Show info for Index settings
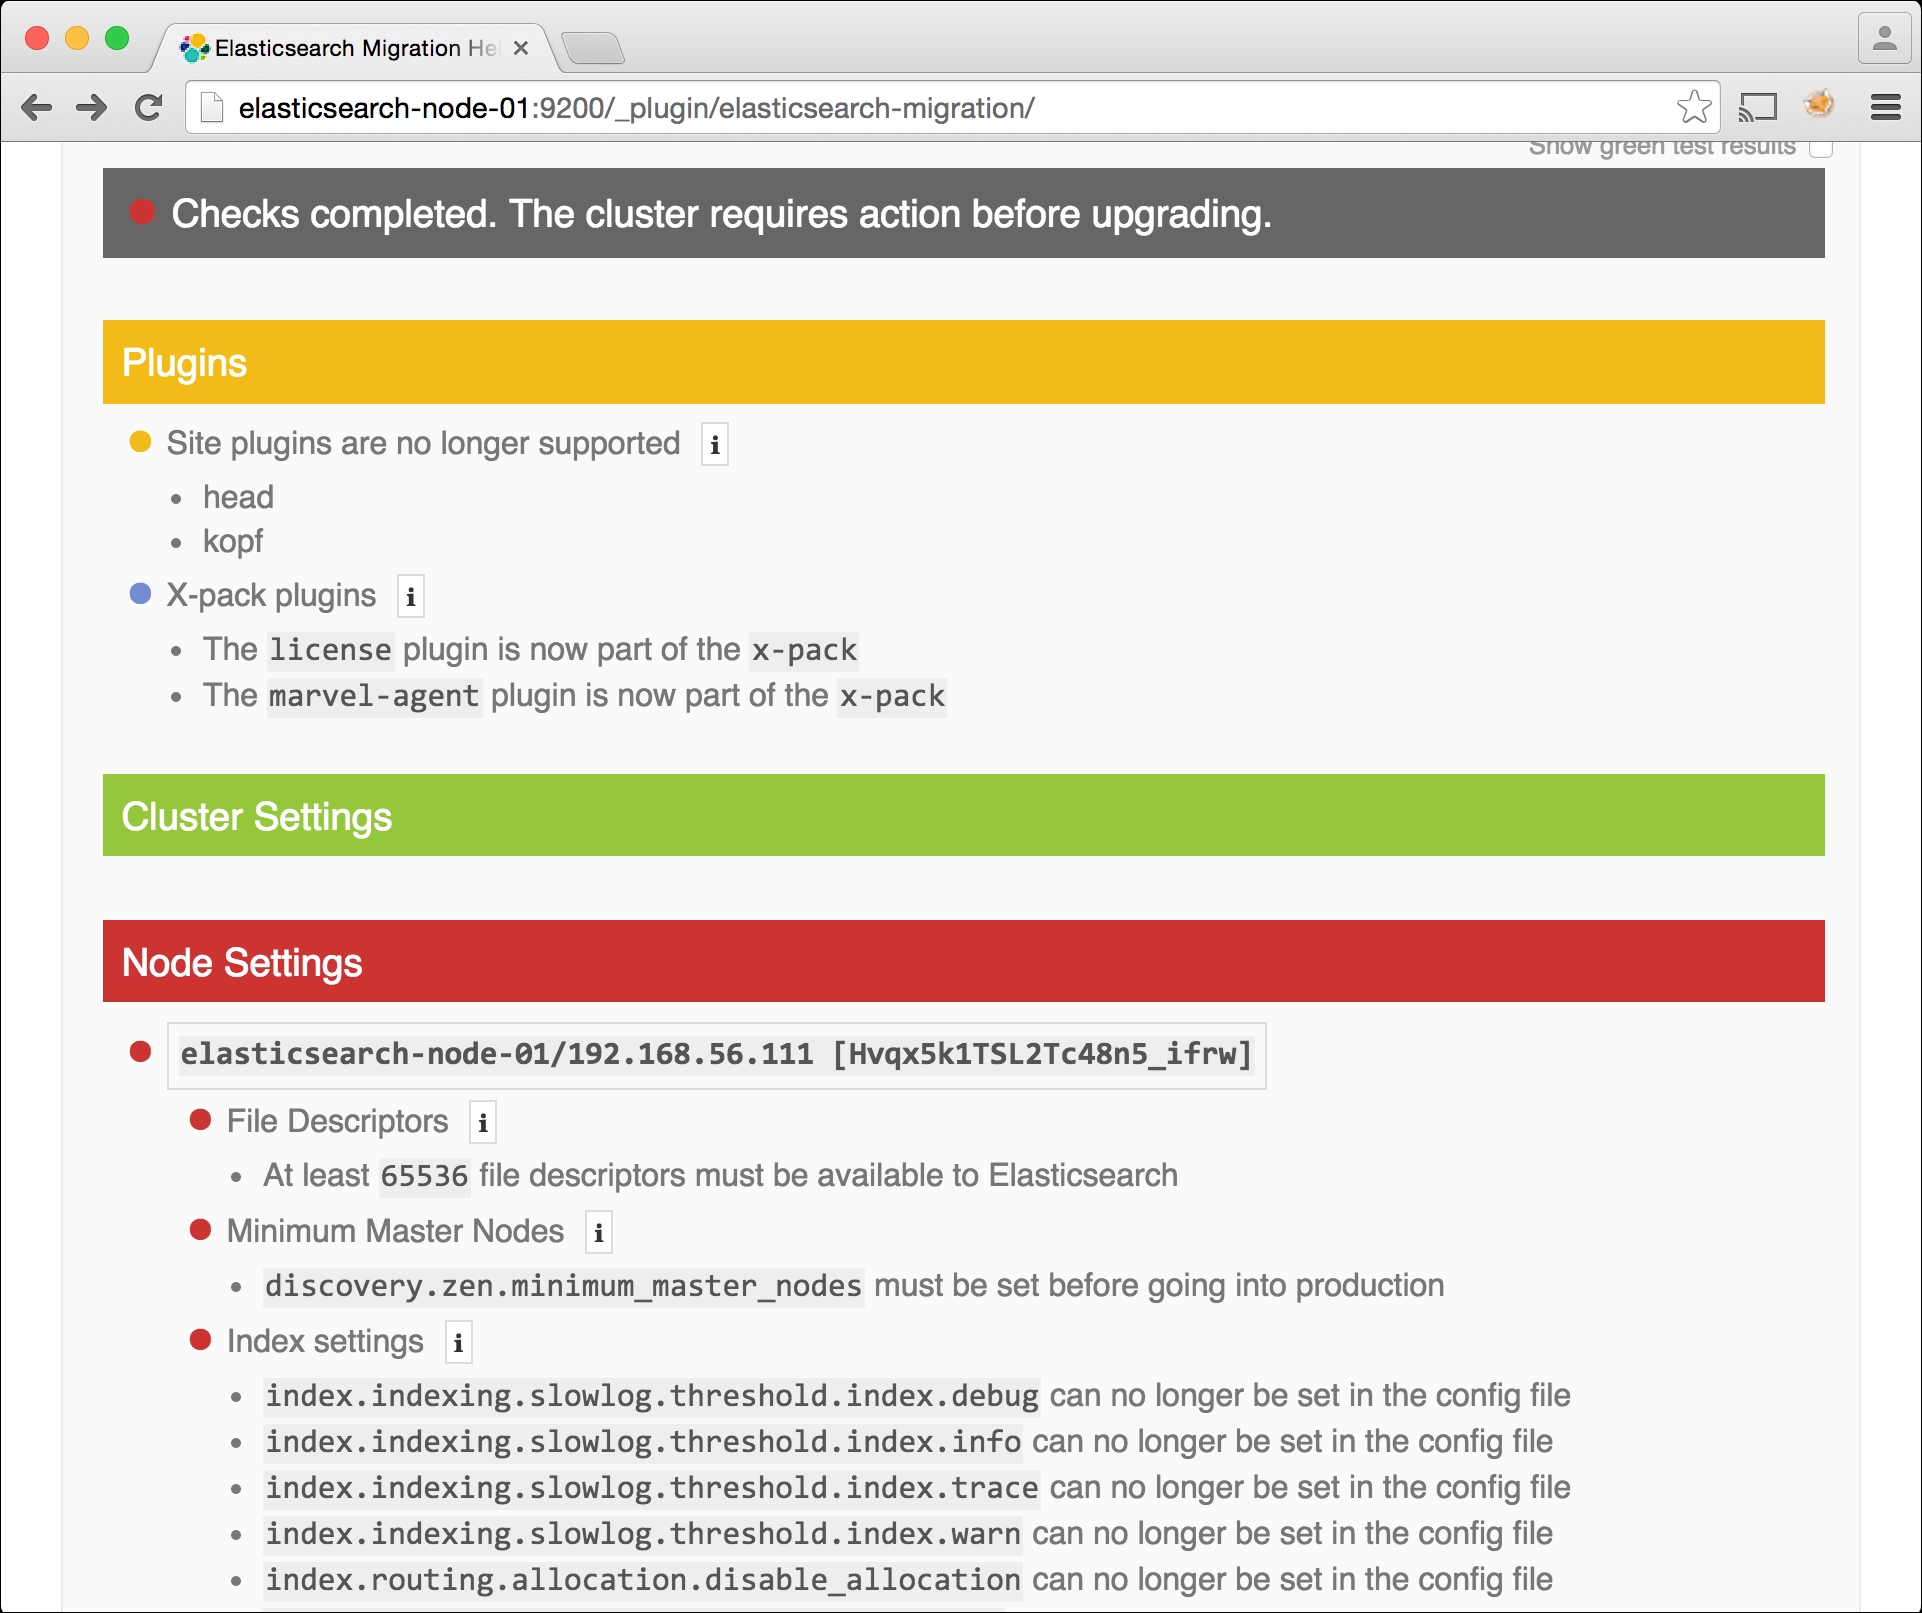Viewport: 1922px width, 1613px height. pyautogui.click(x=459, y=1343)
